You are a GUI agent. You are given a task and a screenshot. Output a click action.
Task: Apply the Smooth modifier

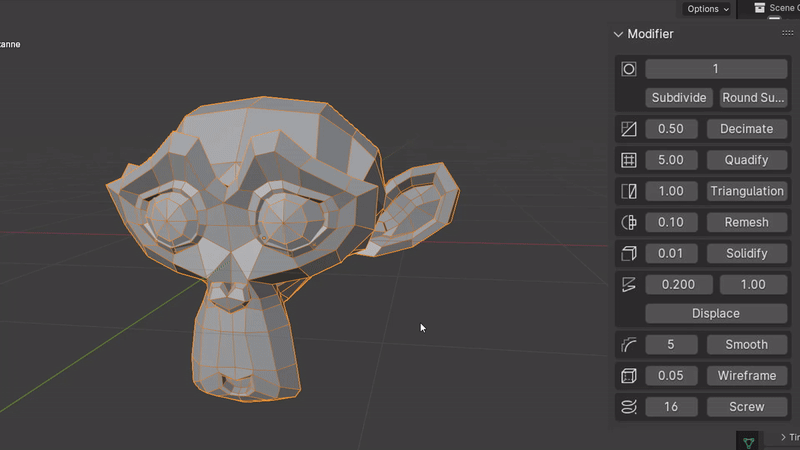point(746,344)
